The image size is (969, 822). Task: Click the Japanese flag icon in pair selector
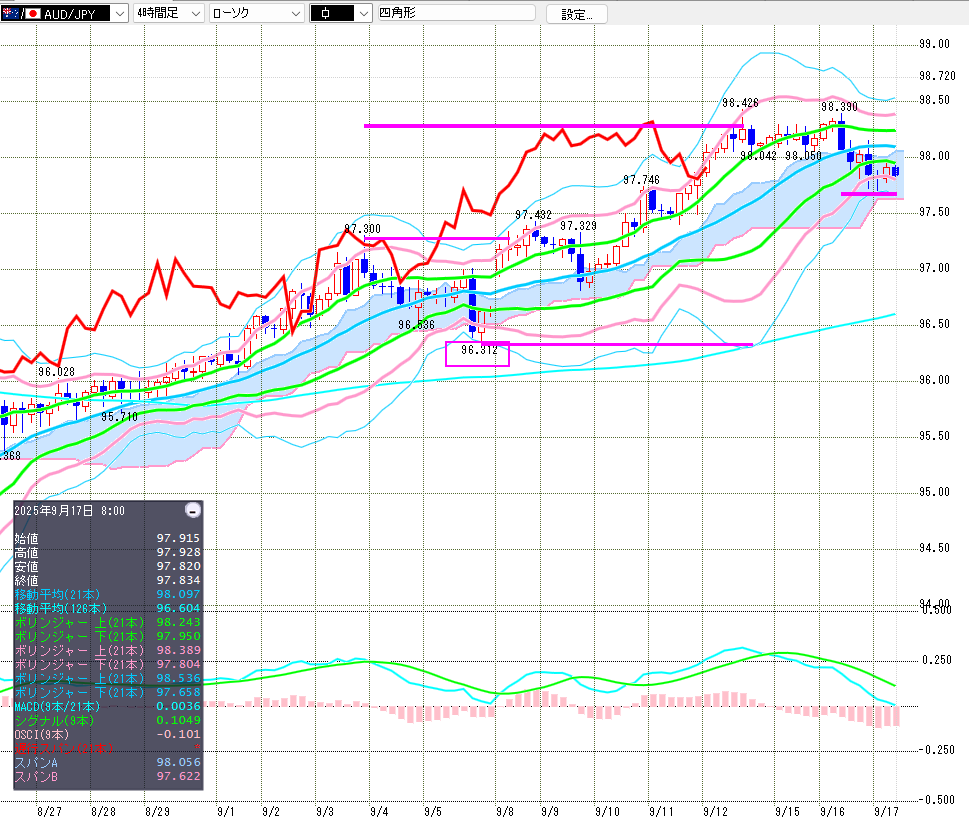[32, 14]
